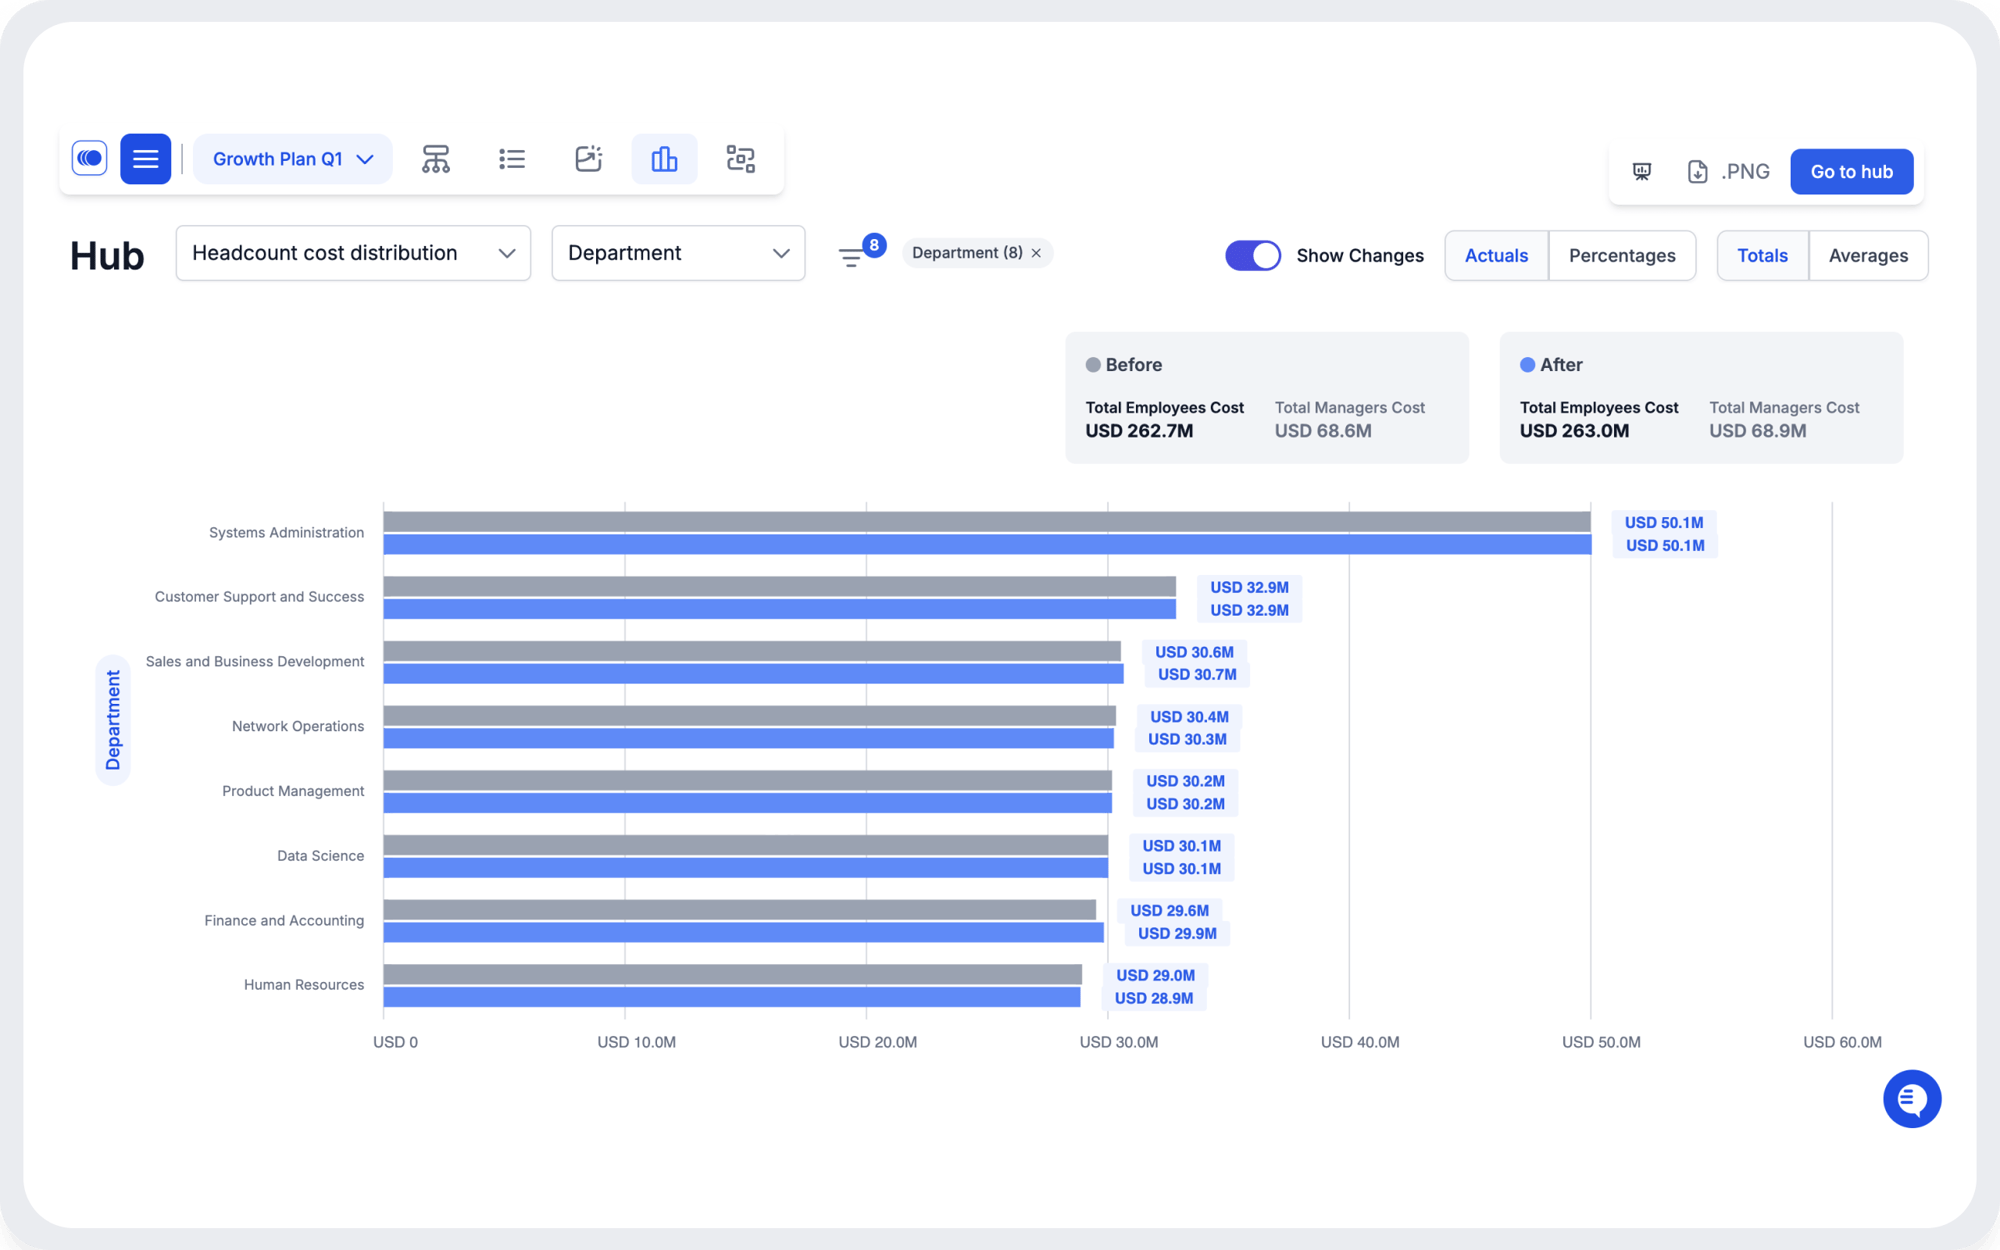
Task: Click the Finance and Accounting label
Action: click(x=284, y=920)
